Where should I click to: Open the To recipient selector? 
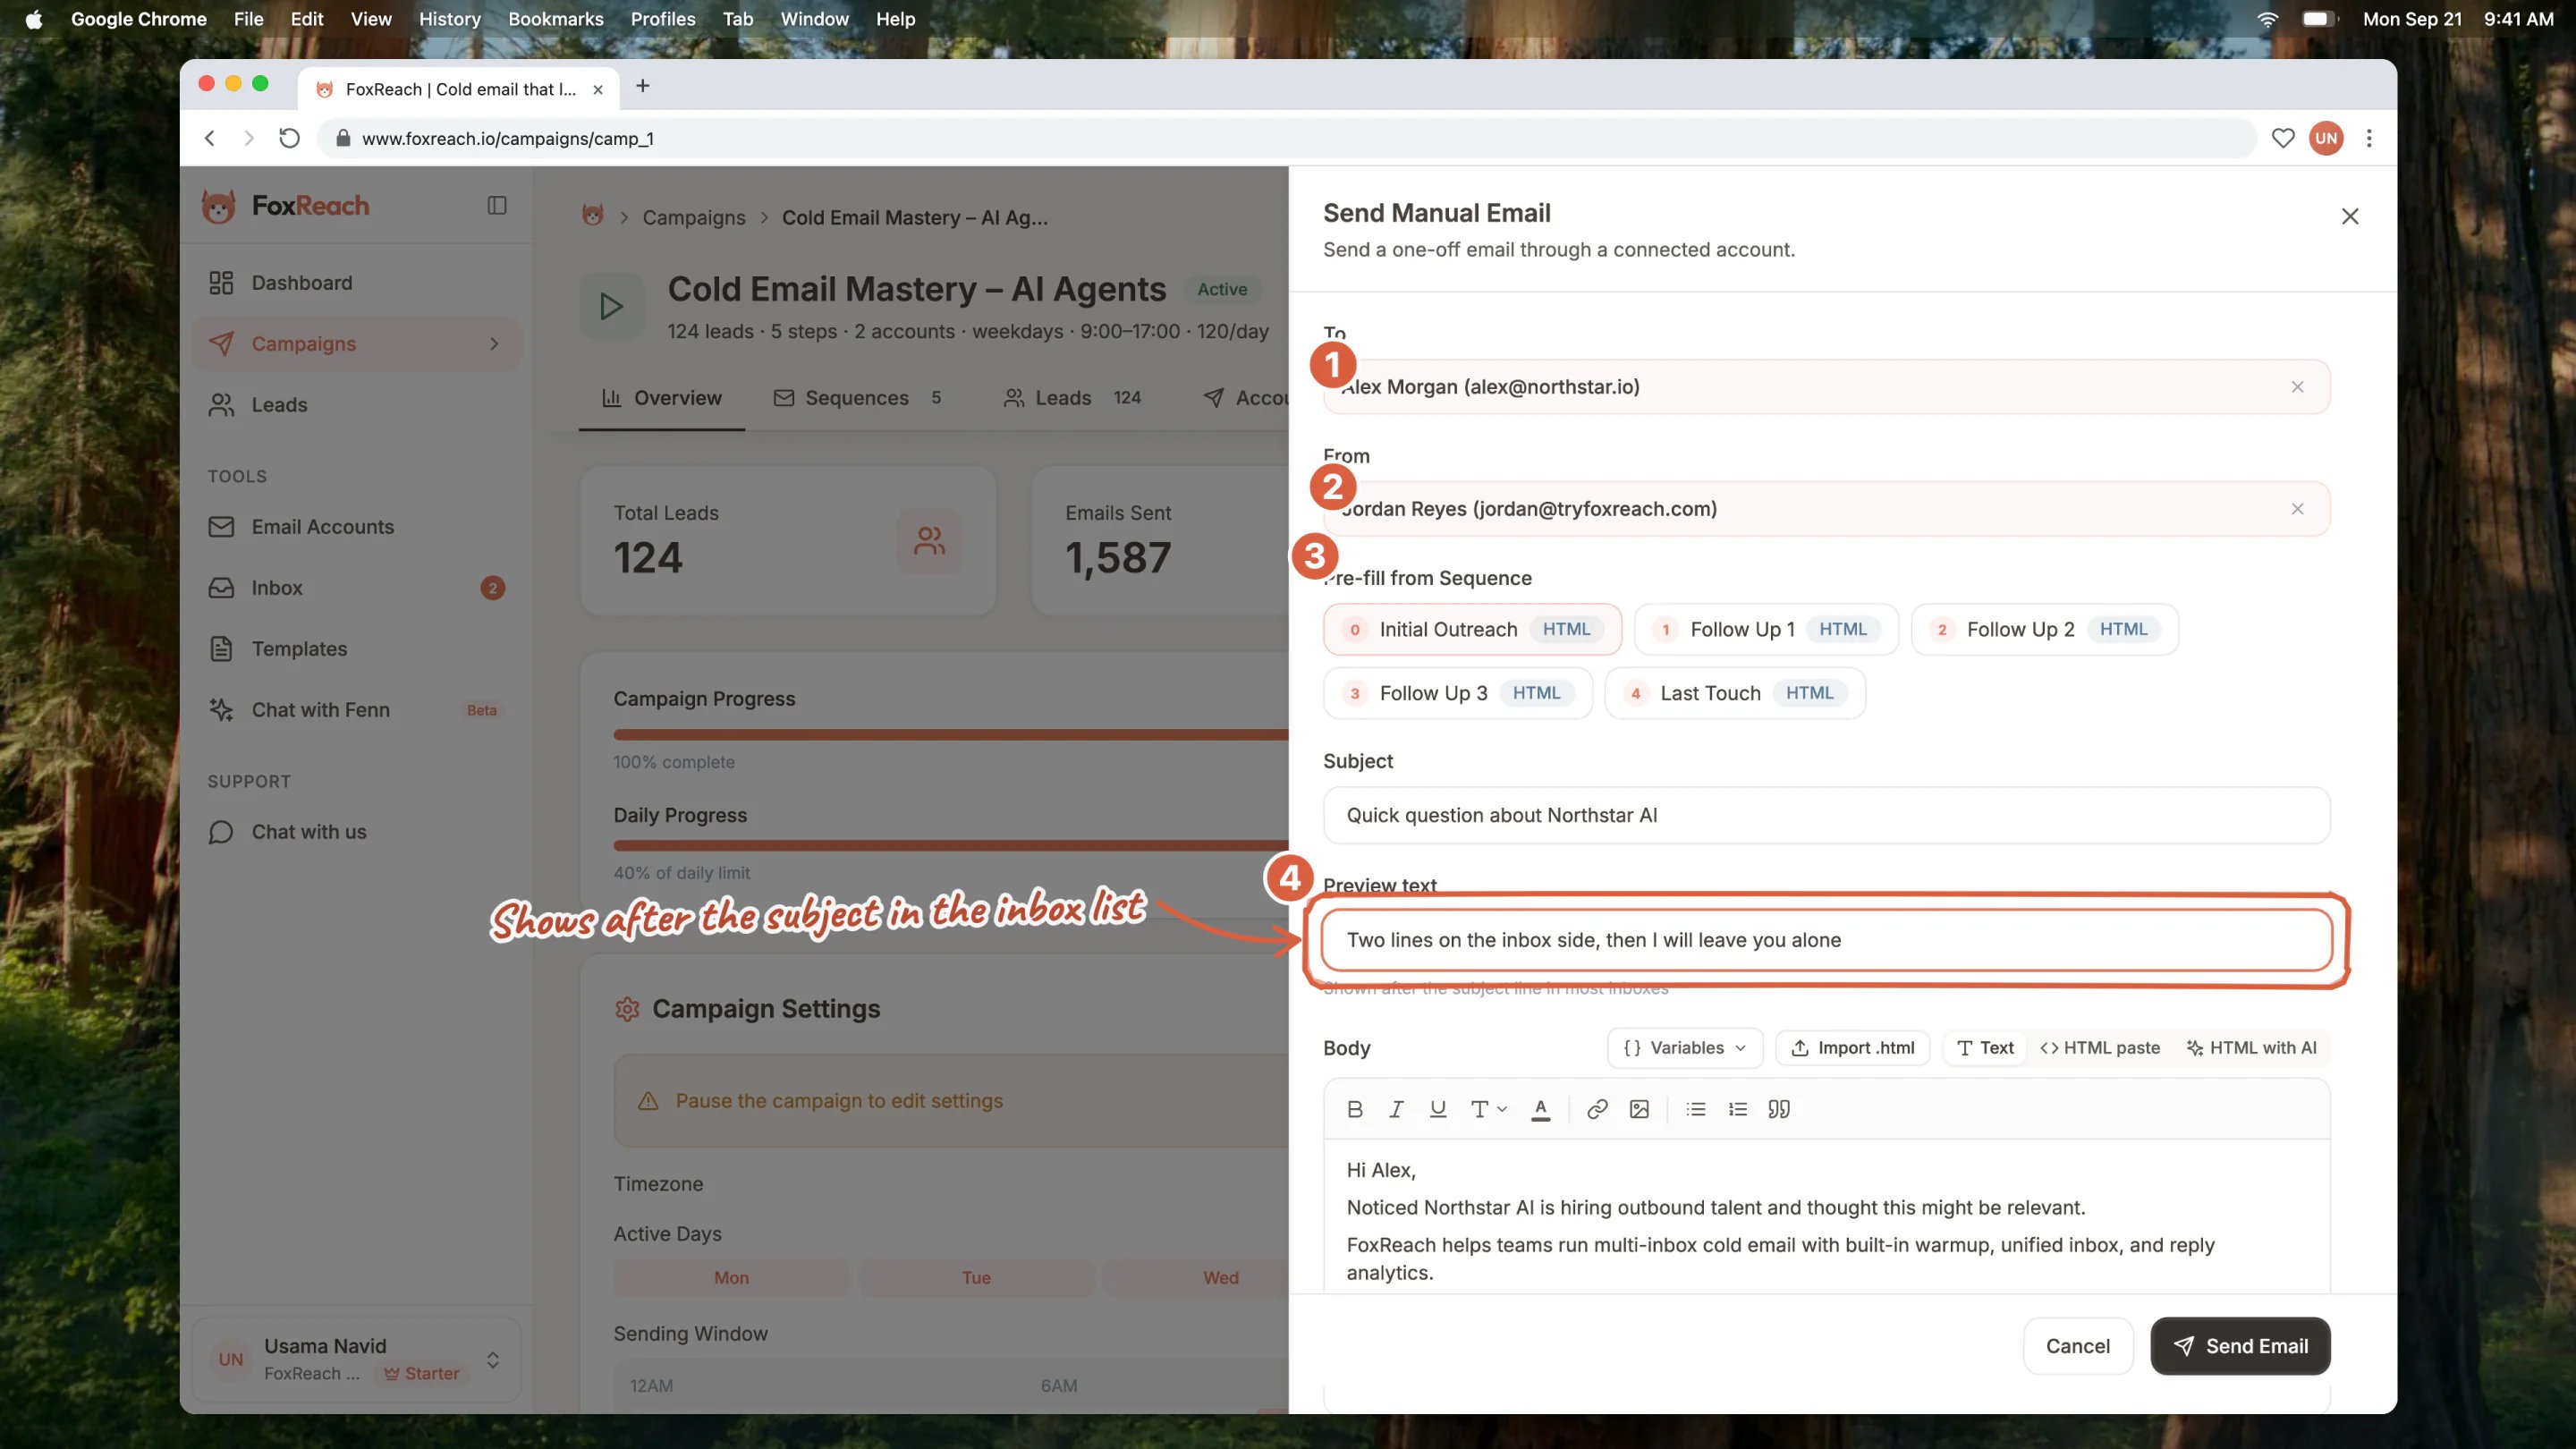tap(1826, 387)
